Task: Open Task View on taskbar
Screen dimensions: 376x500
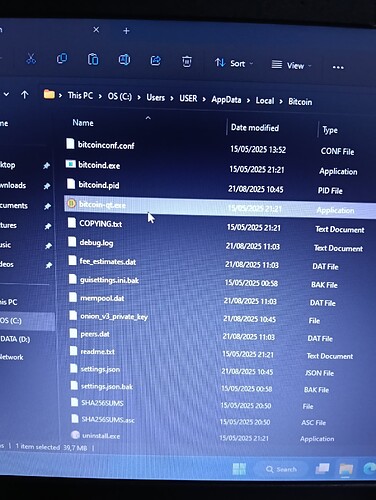Action: pyautogui.click(x=323, y=469)
